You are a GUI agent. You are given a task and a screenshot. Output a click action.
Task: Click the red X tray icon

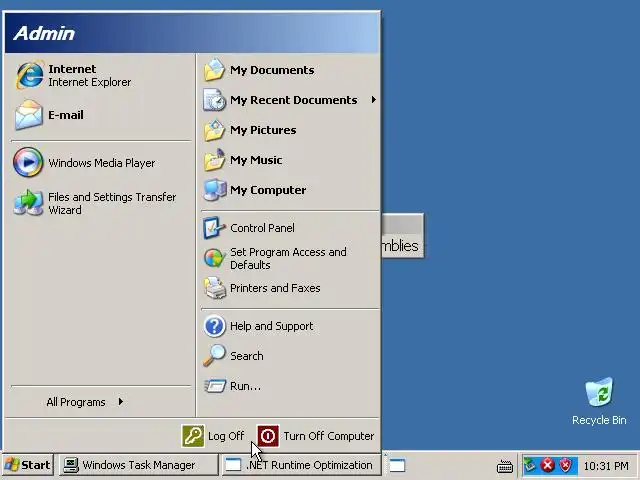click(x=548, y=465)
